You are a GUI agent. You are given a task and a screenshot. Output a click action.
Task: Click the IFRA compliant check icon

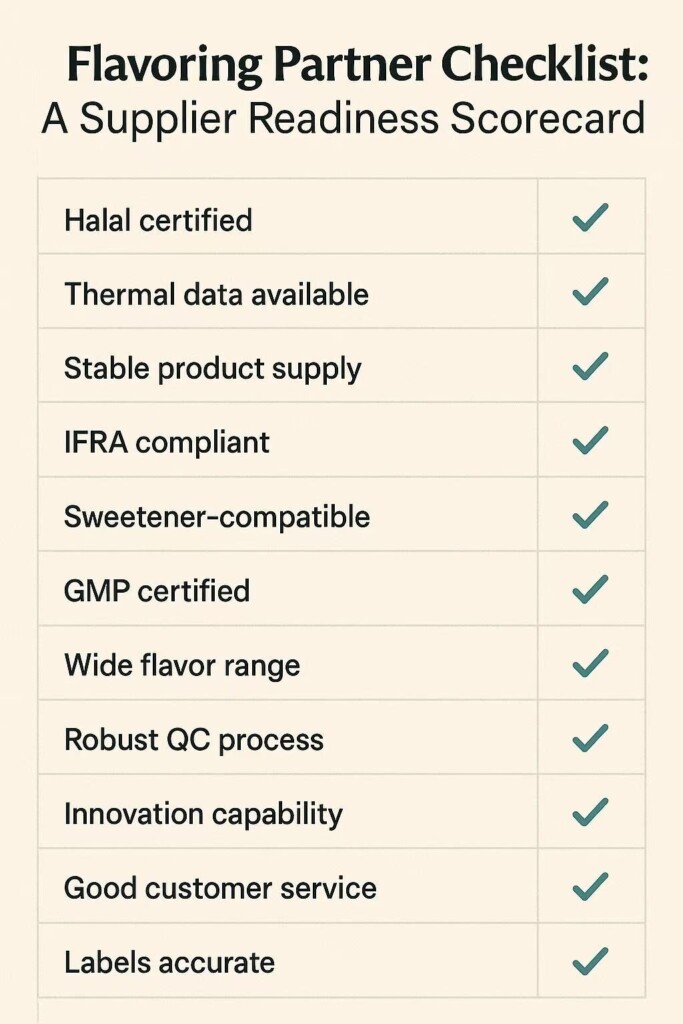coord(590,440)
